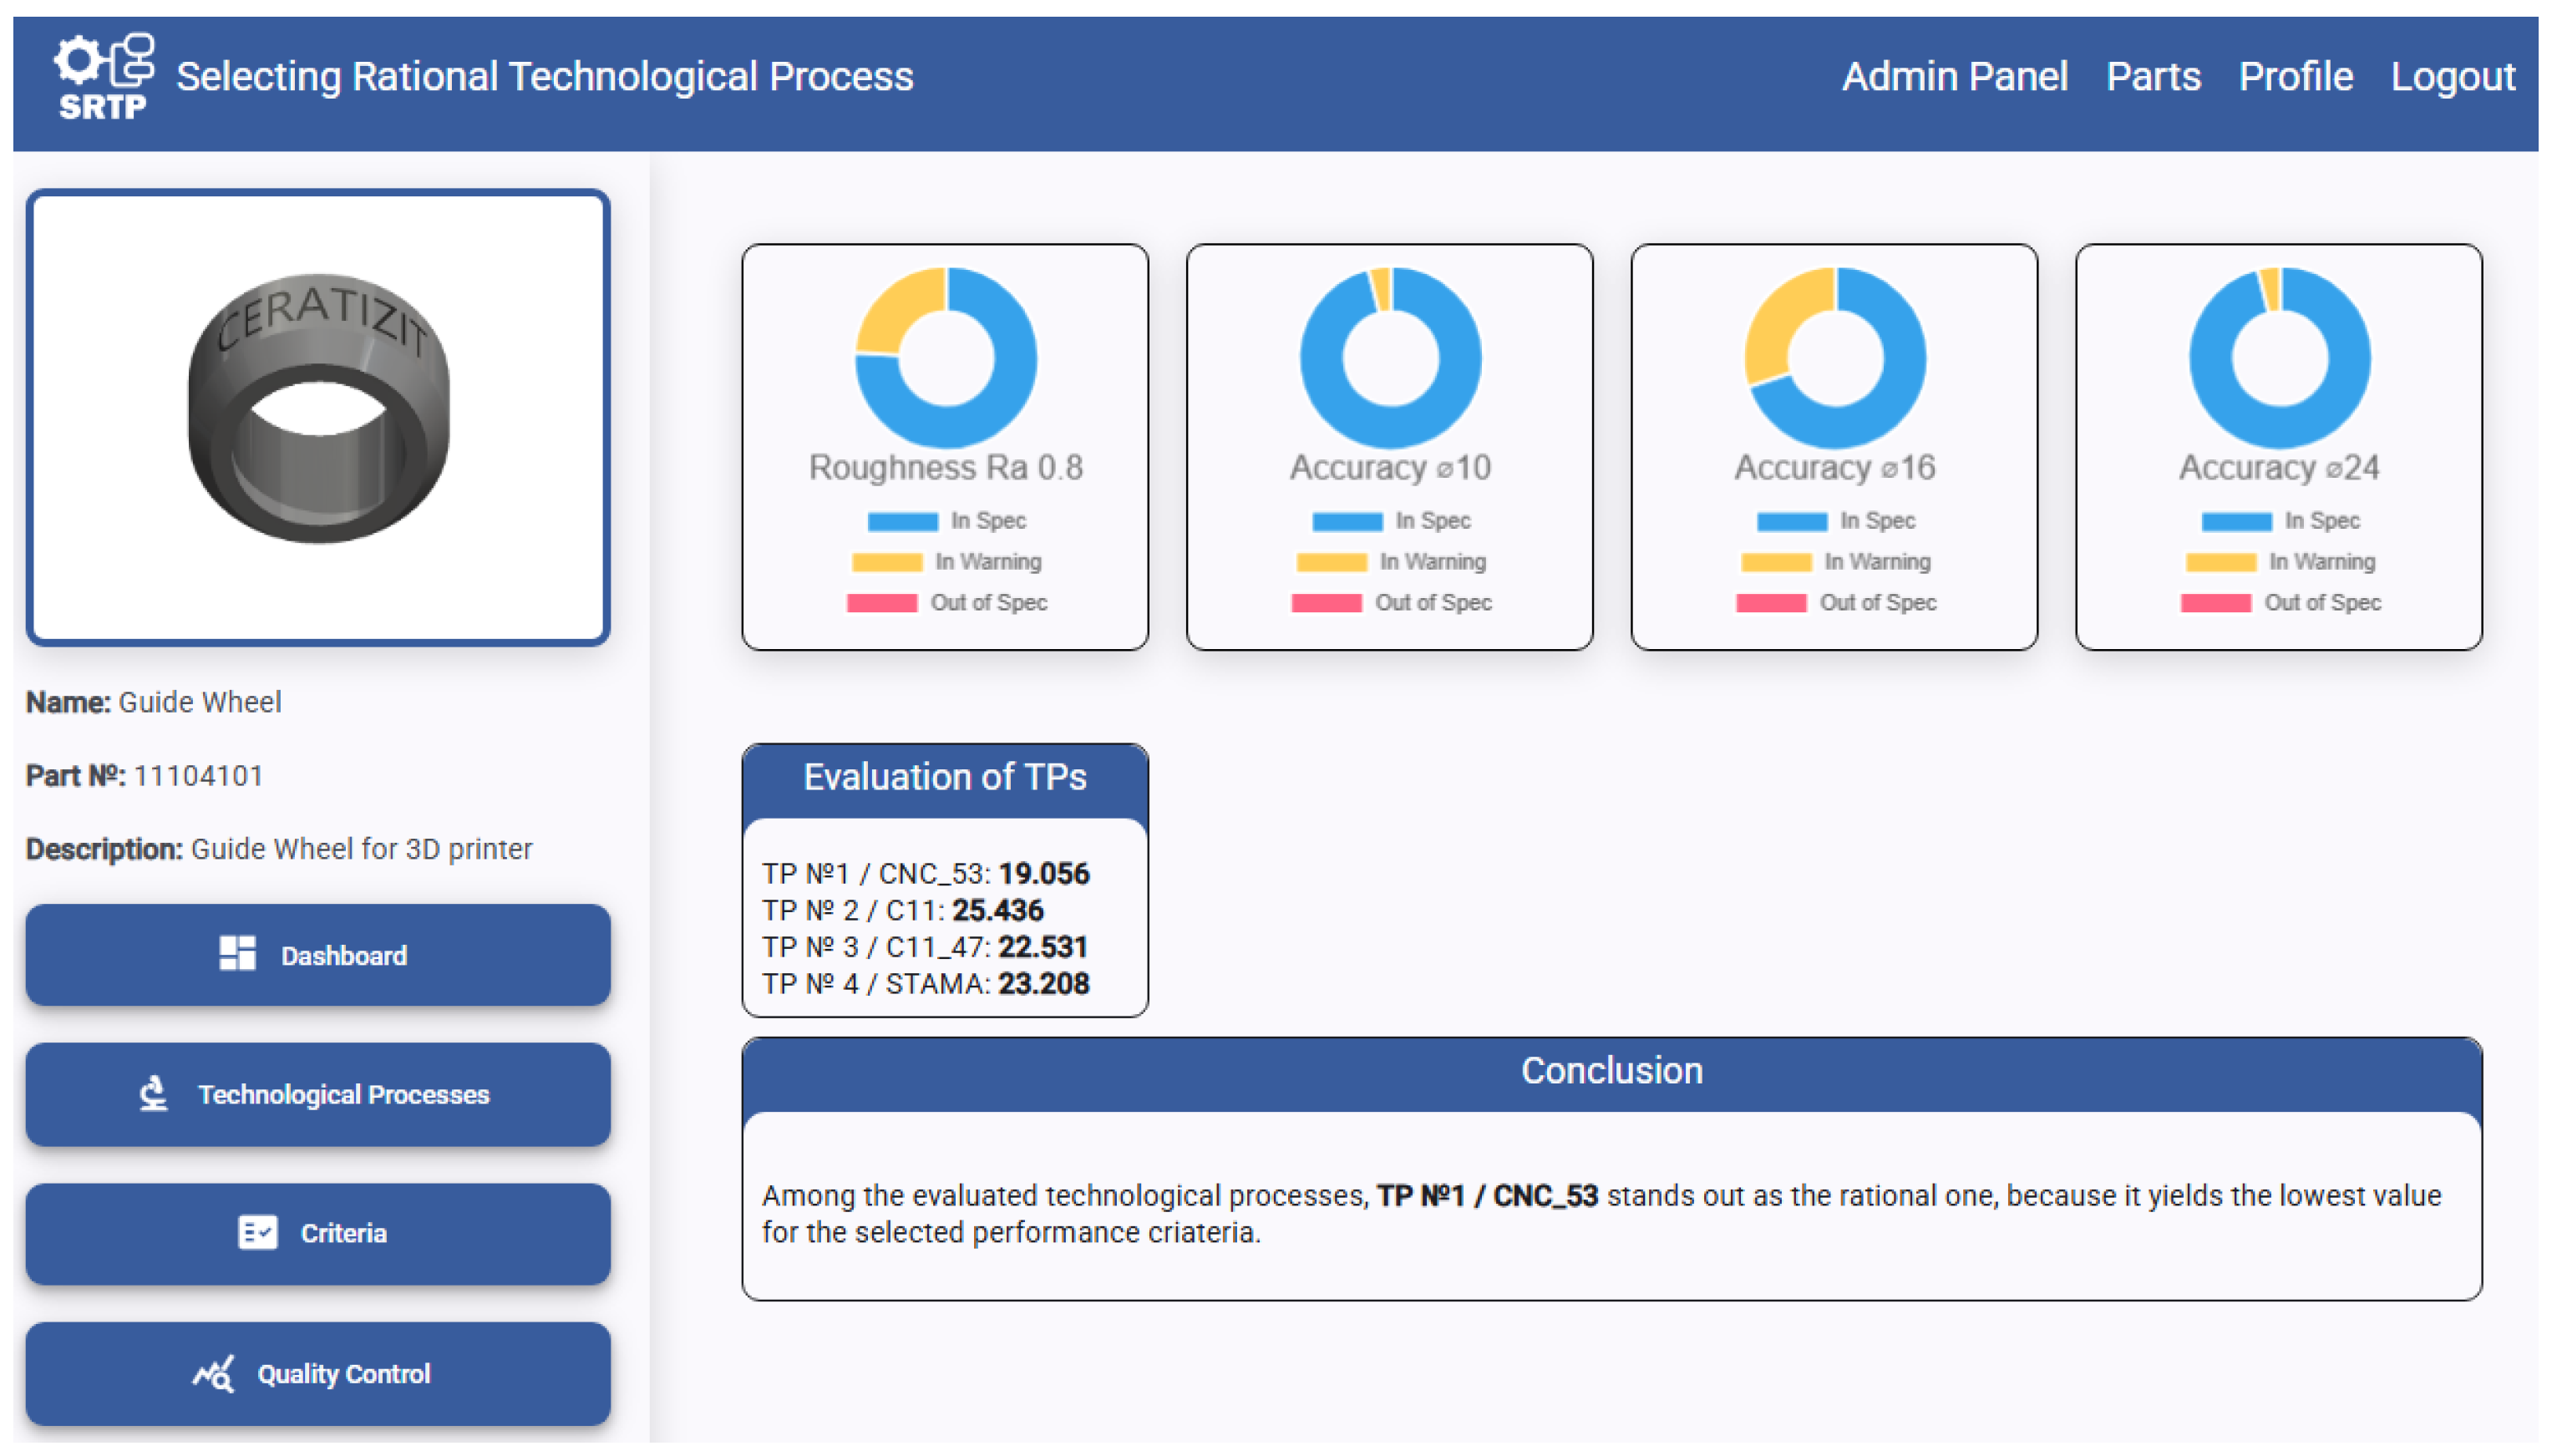Open the Admin Panel menu item
The width and height of the screenshot is (2552, 1456).
pyautogui.click(x=1954, y=77)
